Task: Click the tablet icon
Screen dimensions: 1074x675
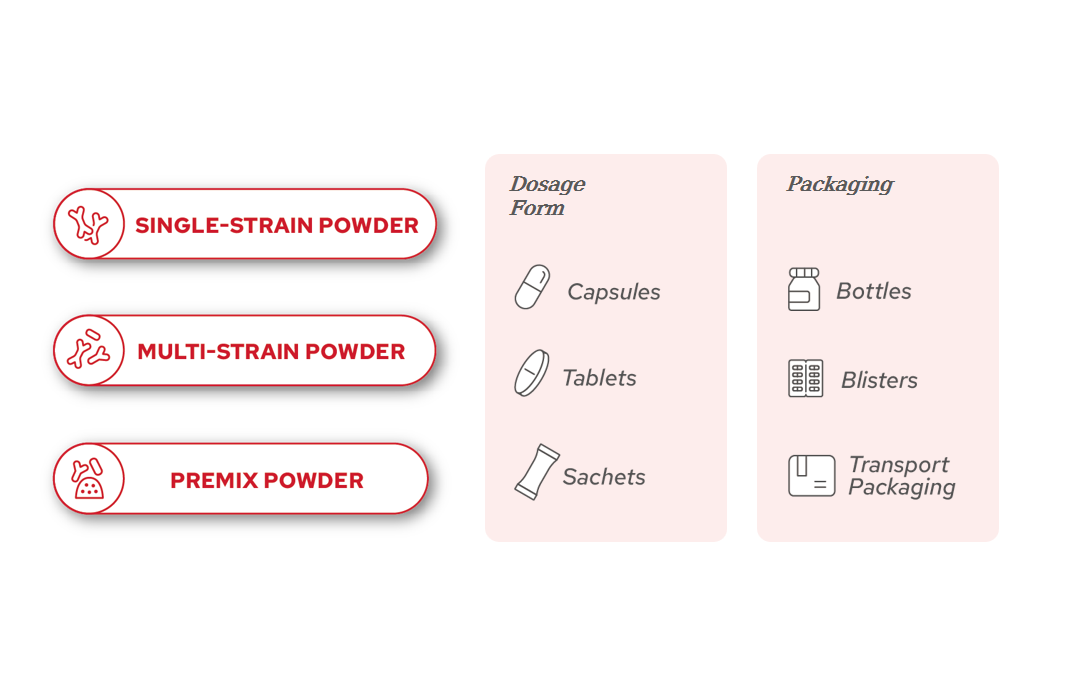Action: [531, 373]
